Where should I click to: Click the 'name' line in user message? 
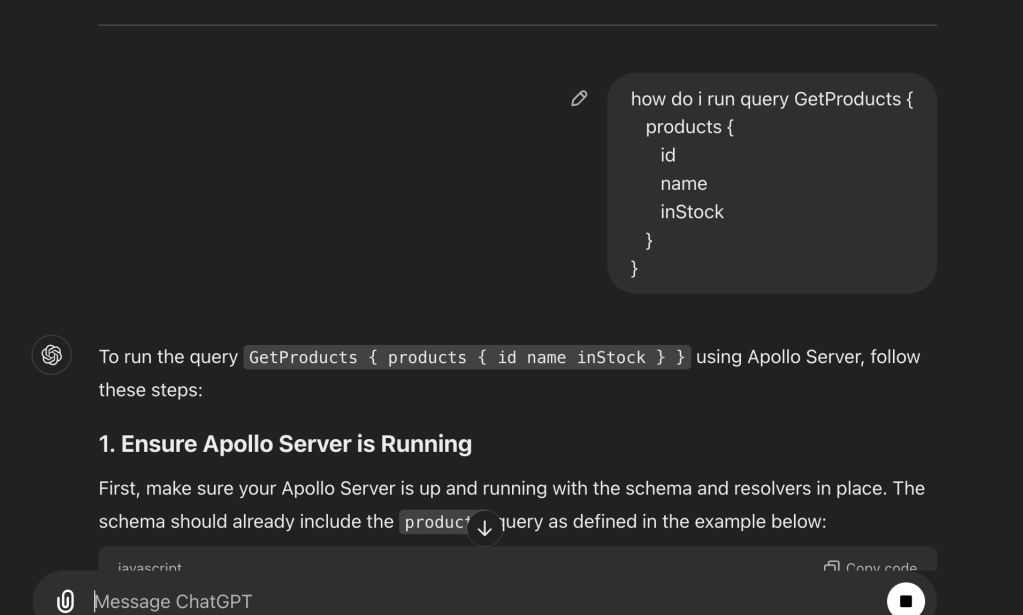pyautogui.click(x=684, y=184)
